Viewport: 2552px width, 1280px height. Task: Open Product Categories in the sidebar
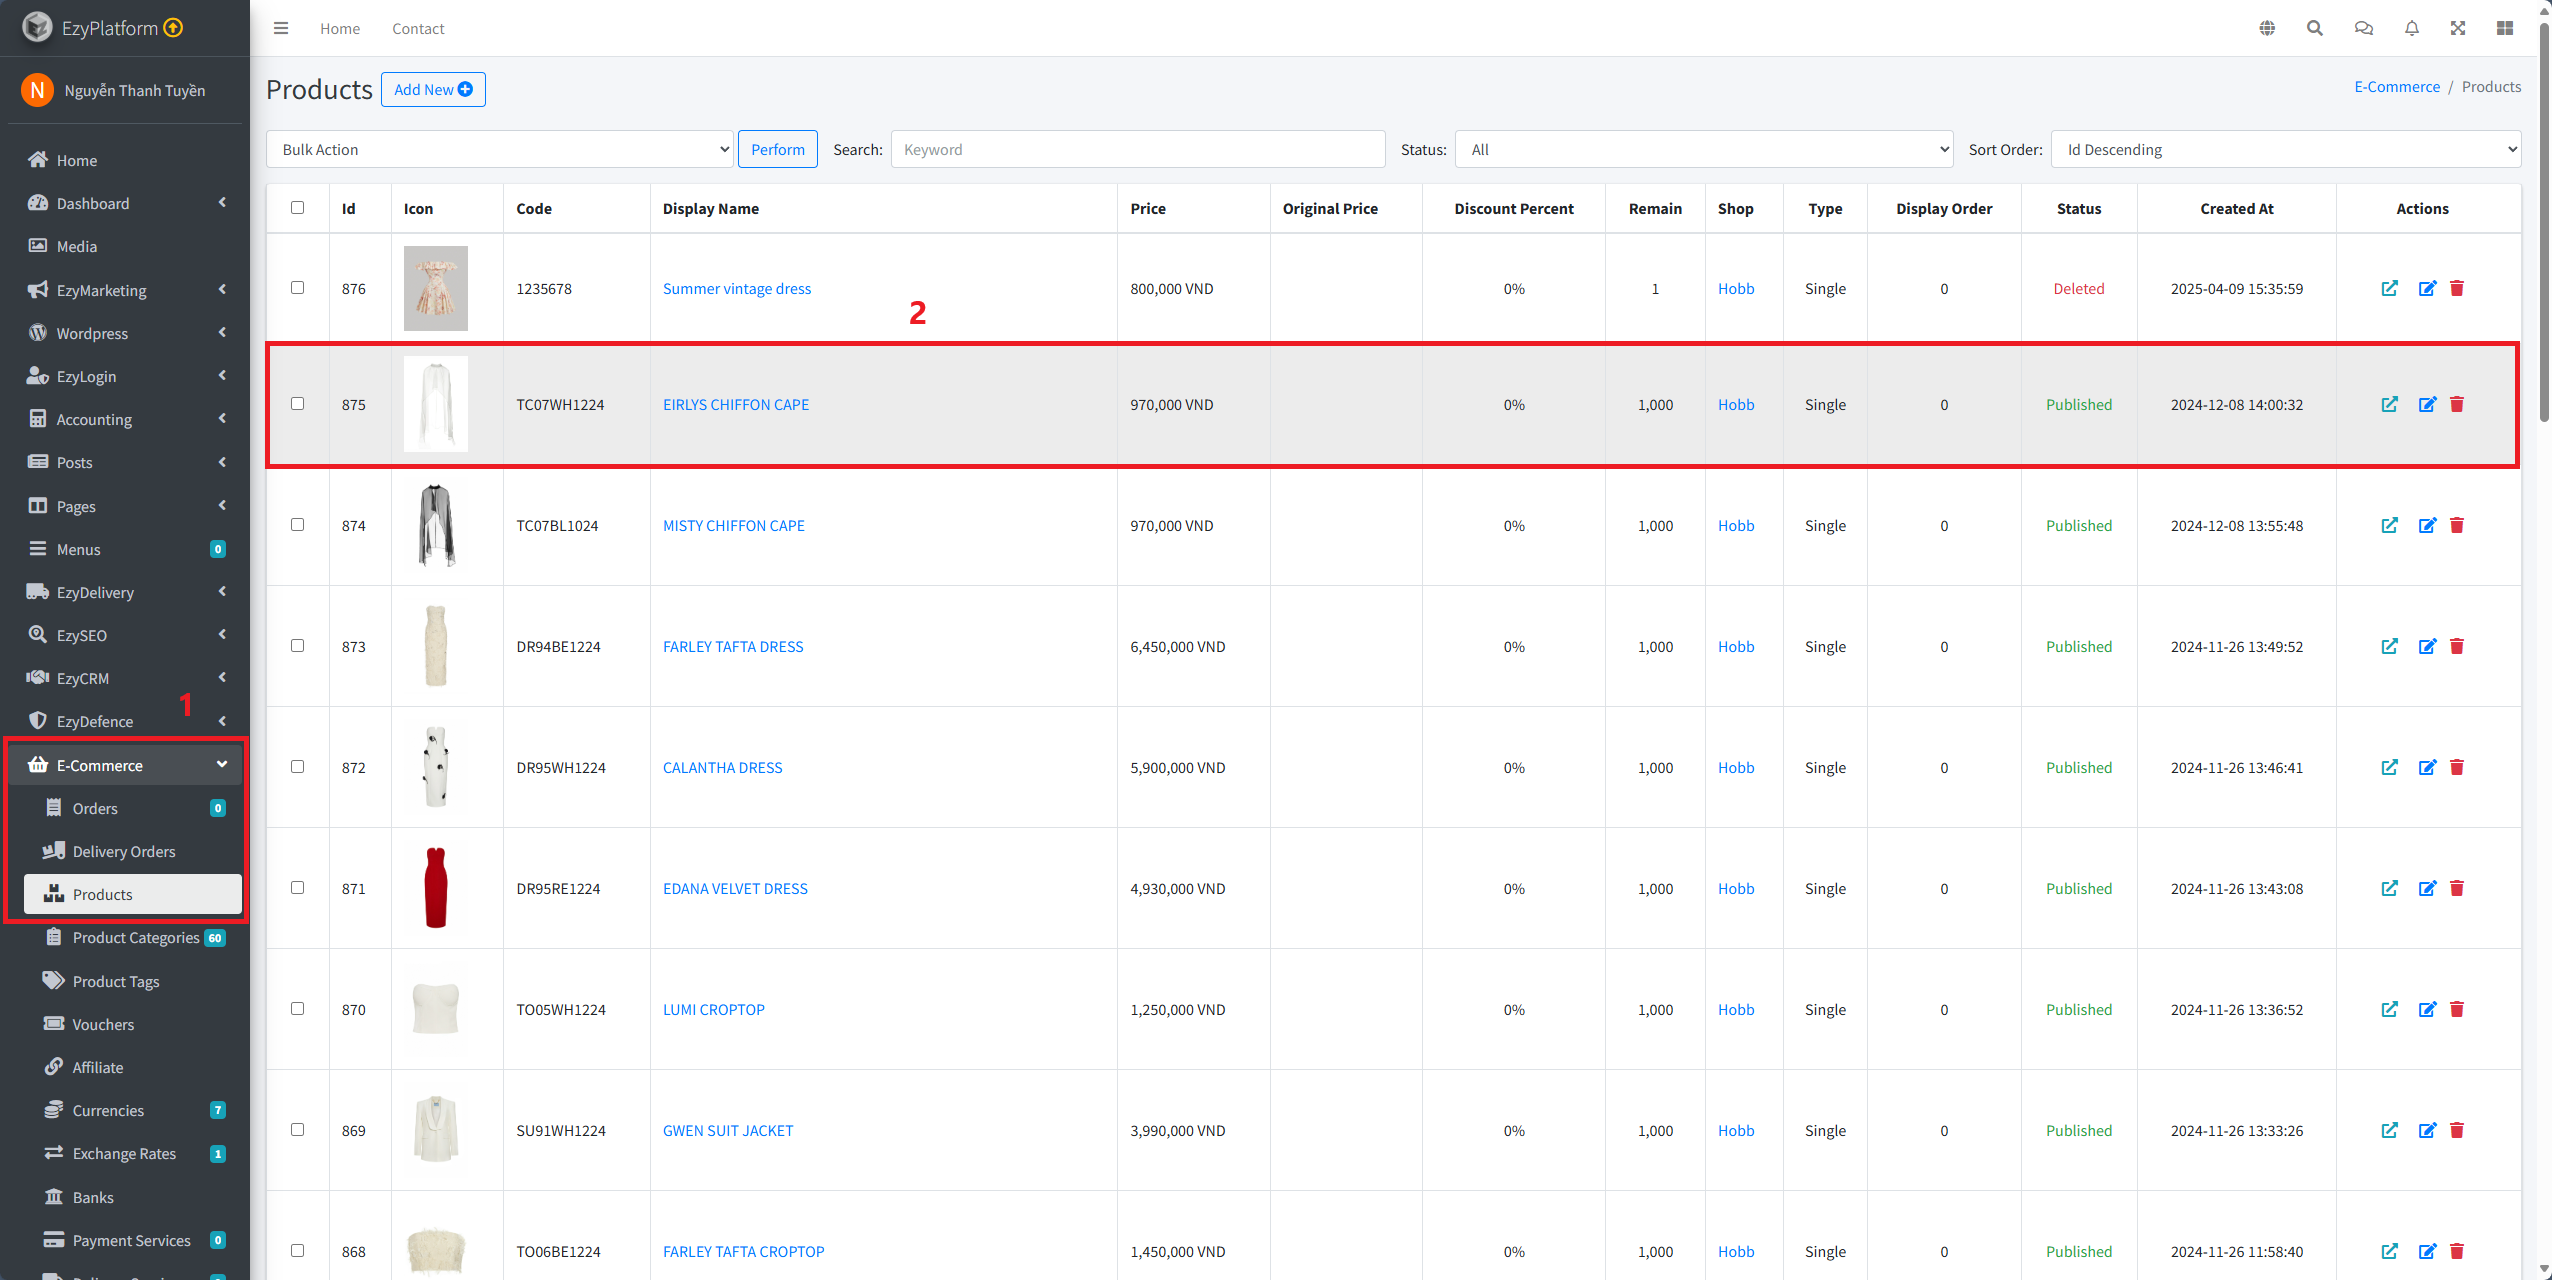tap(133, 937)
